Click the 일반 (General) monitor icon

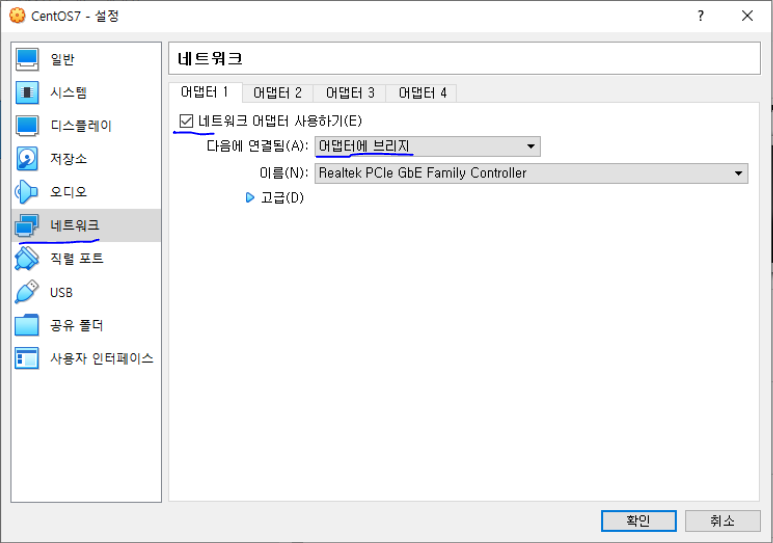click(x=27, y=60)
